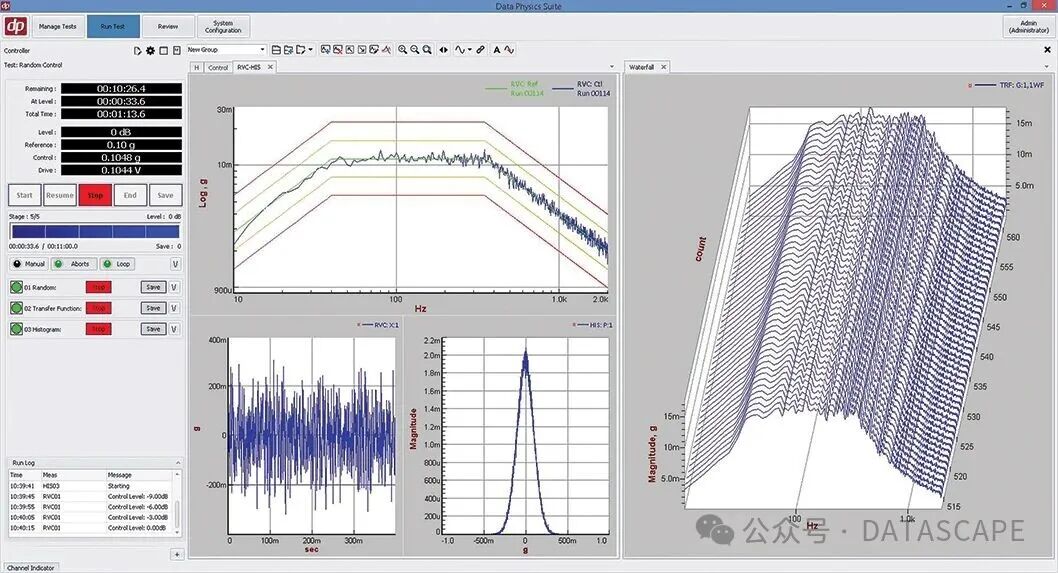Stop the 01 Random measurement

[x=99, y=288]
